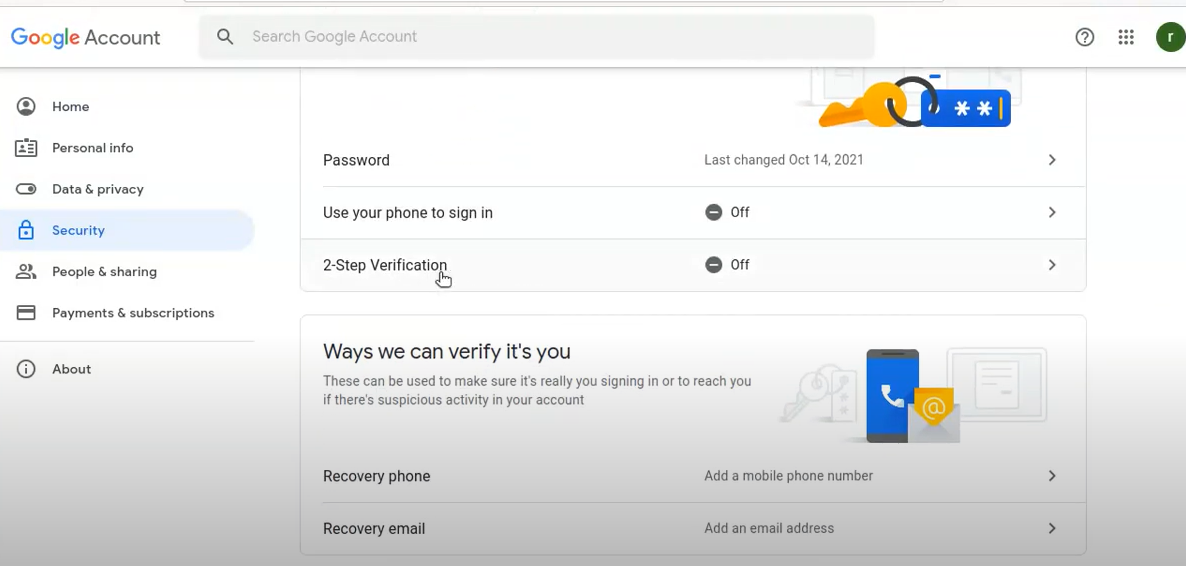1186x566 pixels.
Task: Click the green profile avatar icon
Action: tap(1170, 37)
